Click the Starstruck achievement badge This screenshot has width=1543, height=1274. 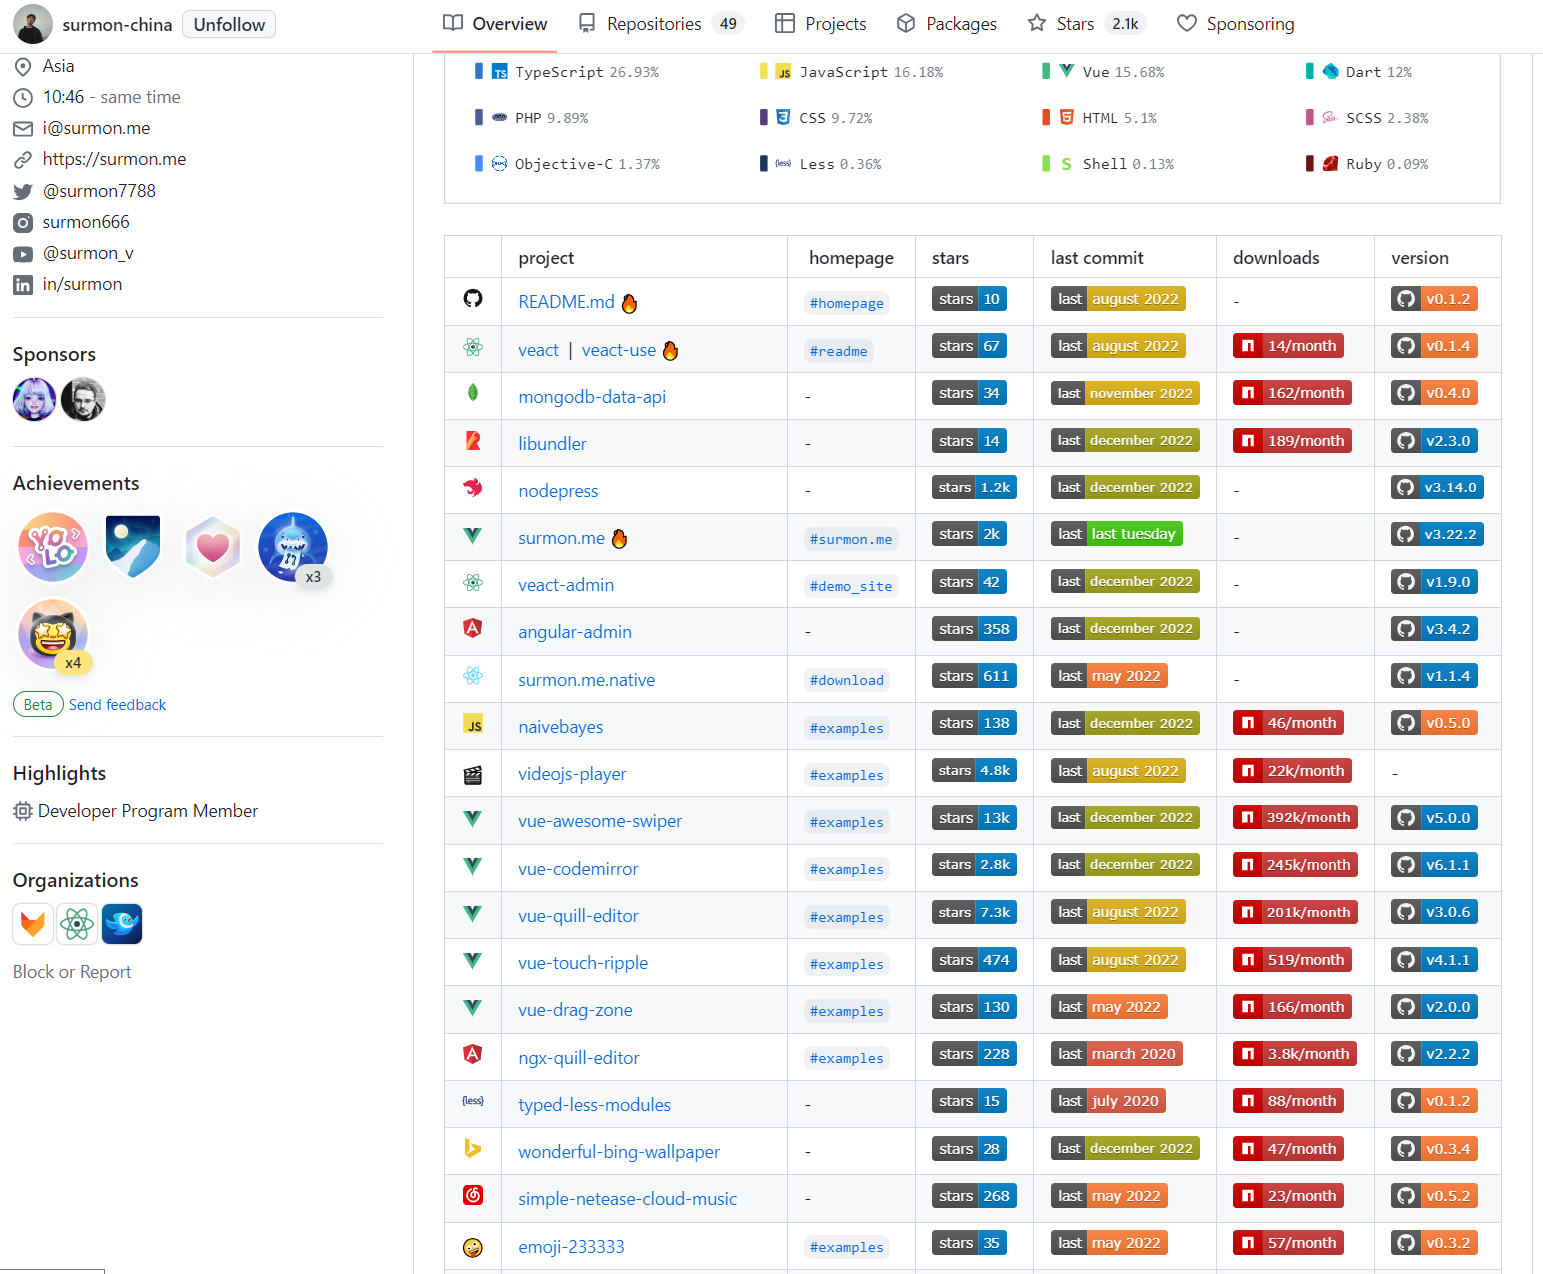tap(53, 634)
